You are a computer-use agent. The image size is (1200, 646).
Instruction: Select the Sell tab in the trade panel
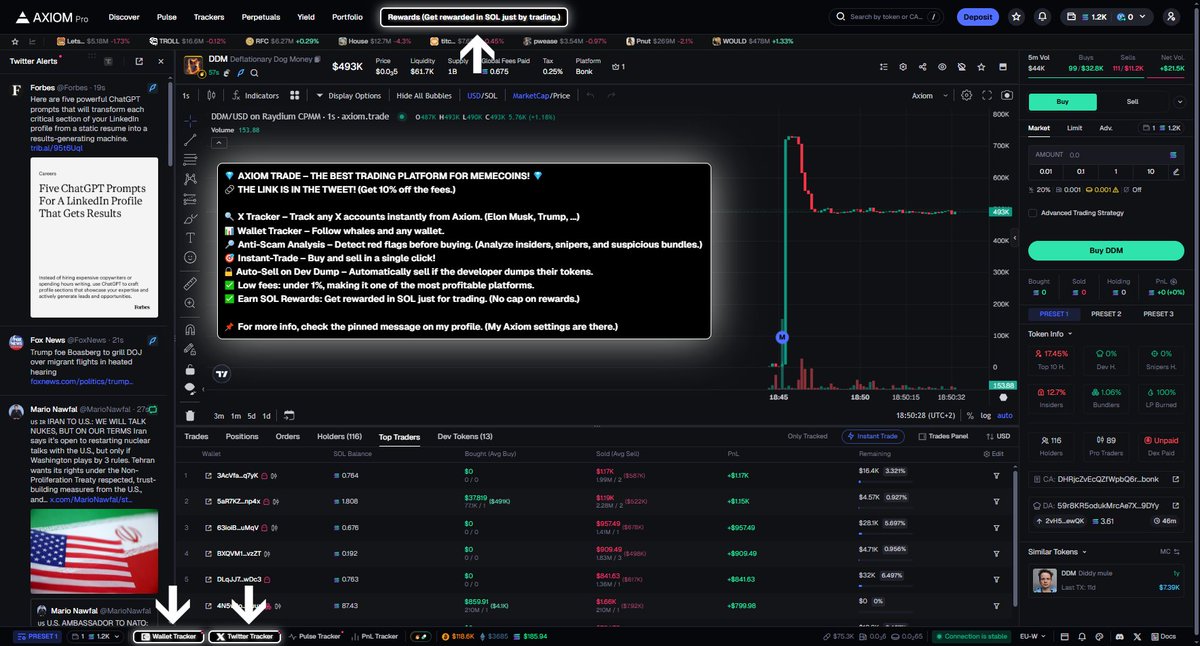[x=1133, y=102]
